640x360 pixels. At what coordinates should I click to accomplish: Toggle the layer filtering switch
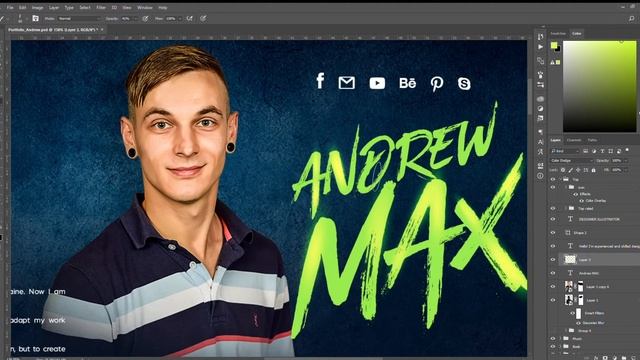(x=627, y=151)
